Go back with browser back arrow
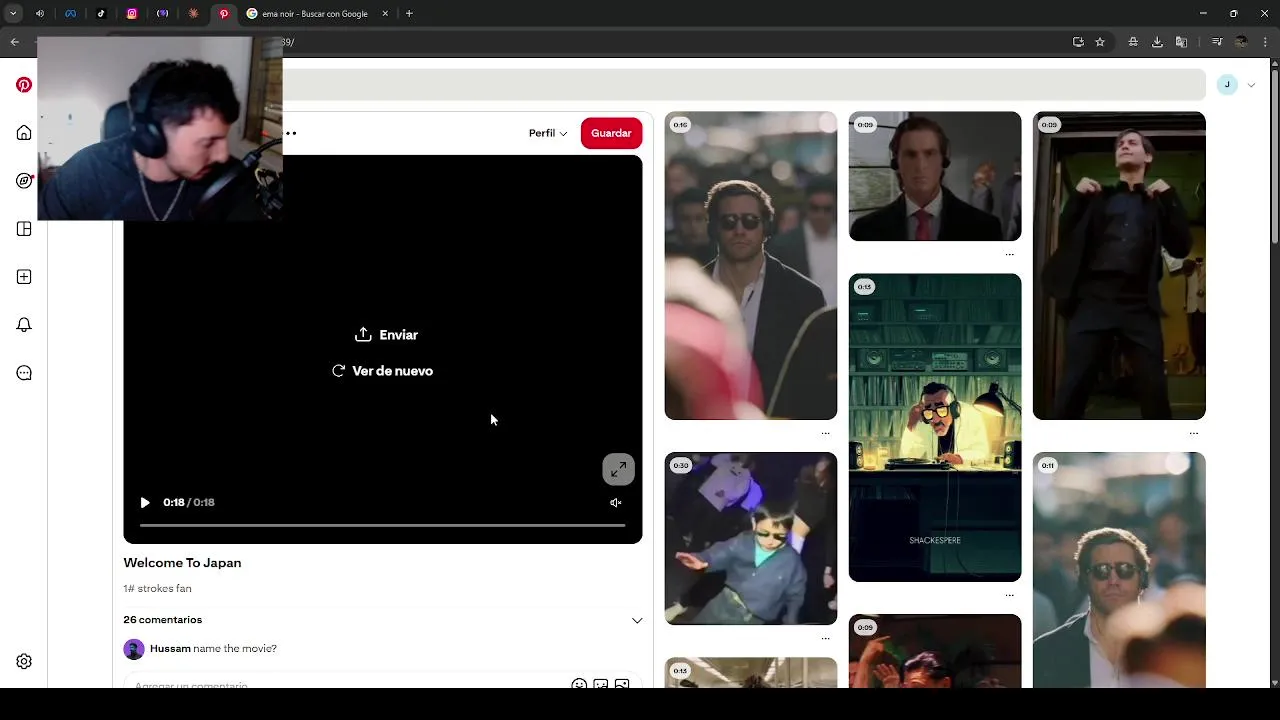Image resolution: width=1280 pixels, height=720 pixels. [x=14, y=42]
